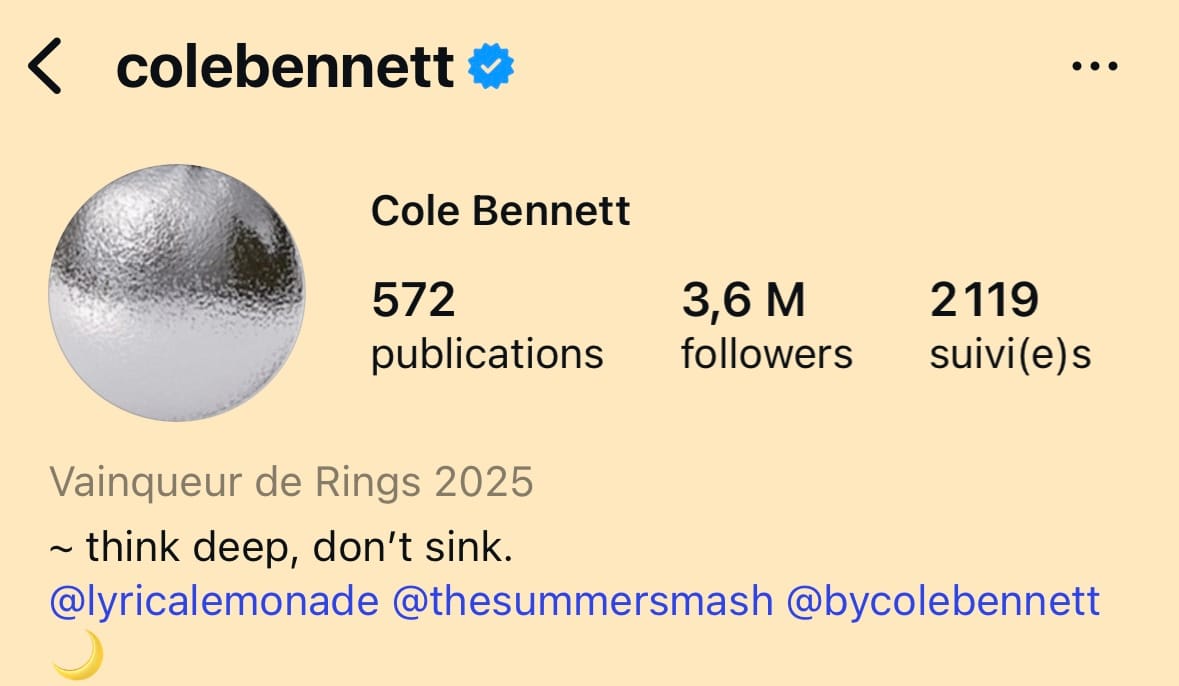Click the Vainqueur de Rings 2025 badge text
The width and height of the screenshot is (1179, 686).
293,481
